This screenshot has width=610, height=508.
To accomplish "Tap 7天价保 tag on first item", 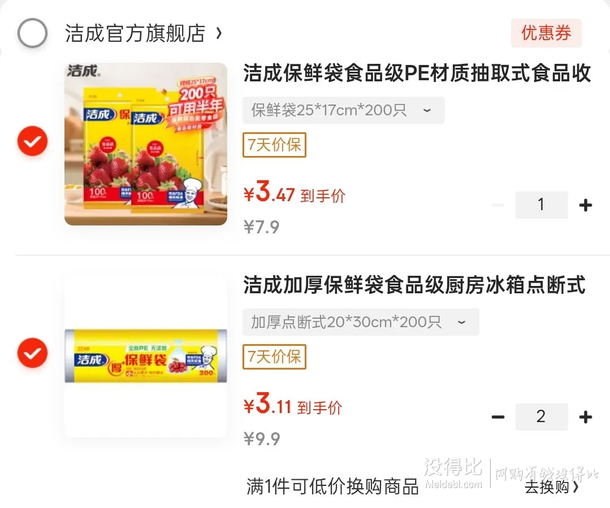I will click(274, 145).
